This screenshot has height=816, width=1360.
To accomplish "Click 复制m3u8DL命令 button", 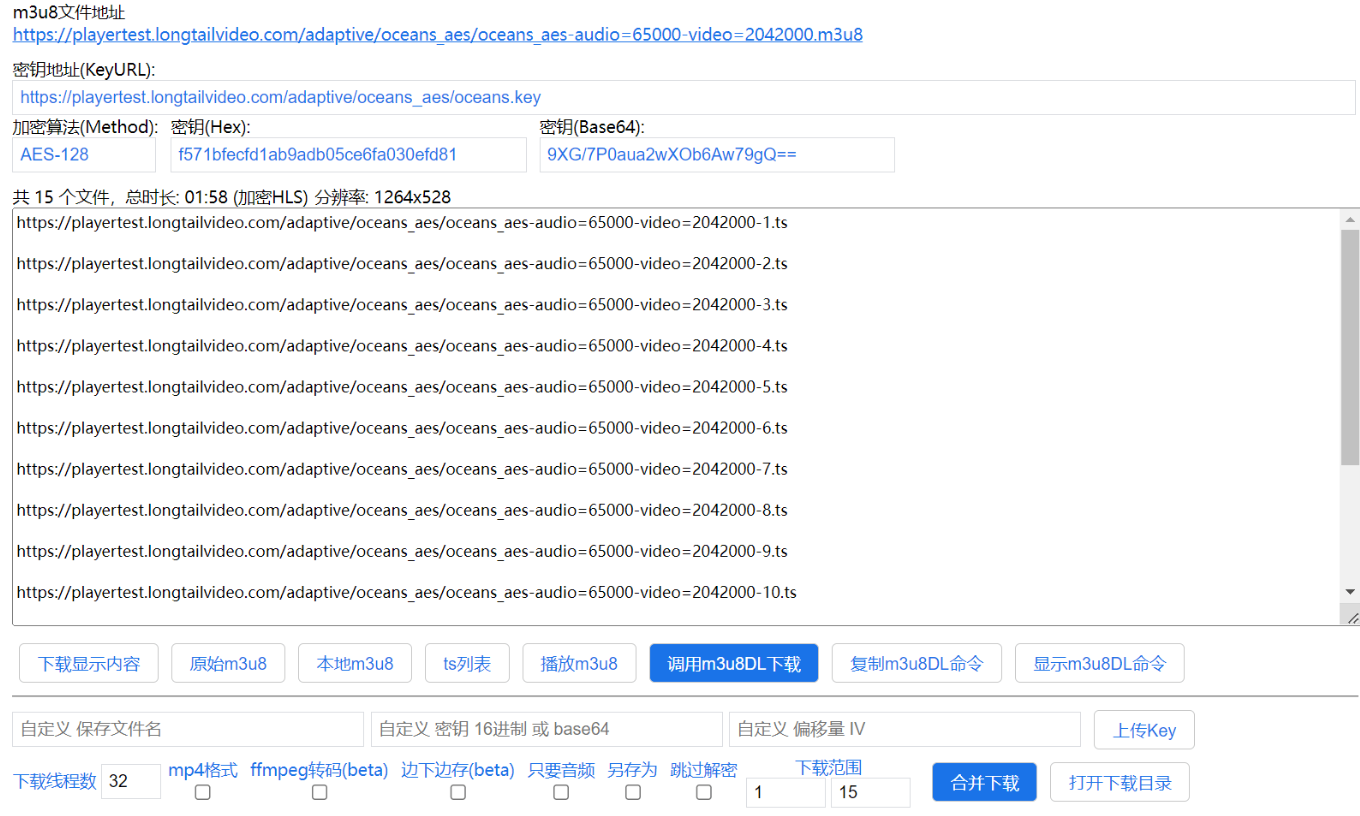I will click(917, 663).
